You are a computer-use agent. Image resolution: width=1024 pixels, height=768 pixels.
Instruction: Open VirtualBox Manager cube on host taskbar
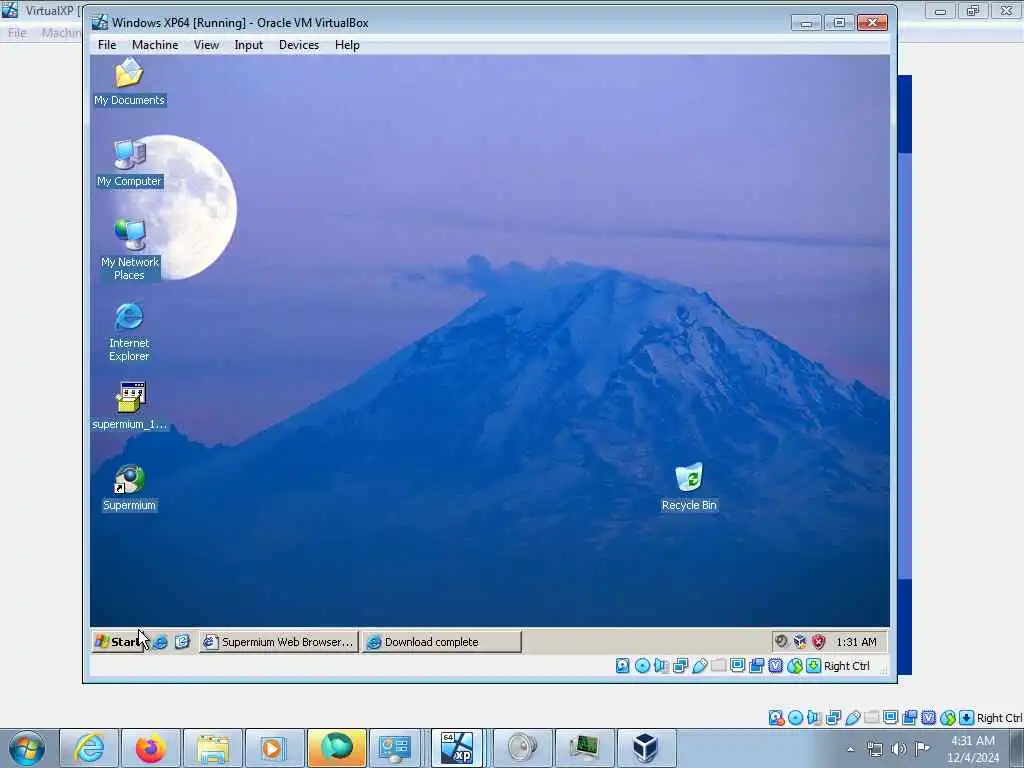[x=645, y=748]
